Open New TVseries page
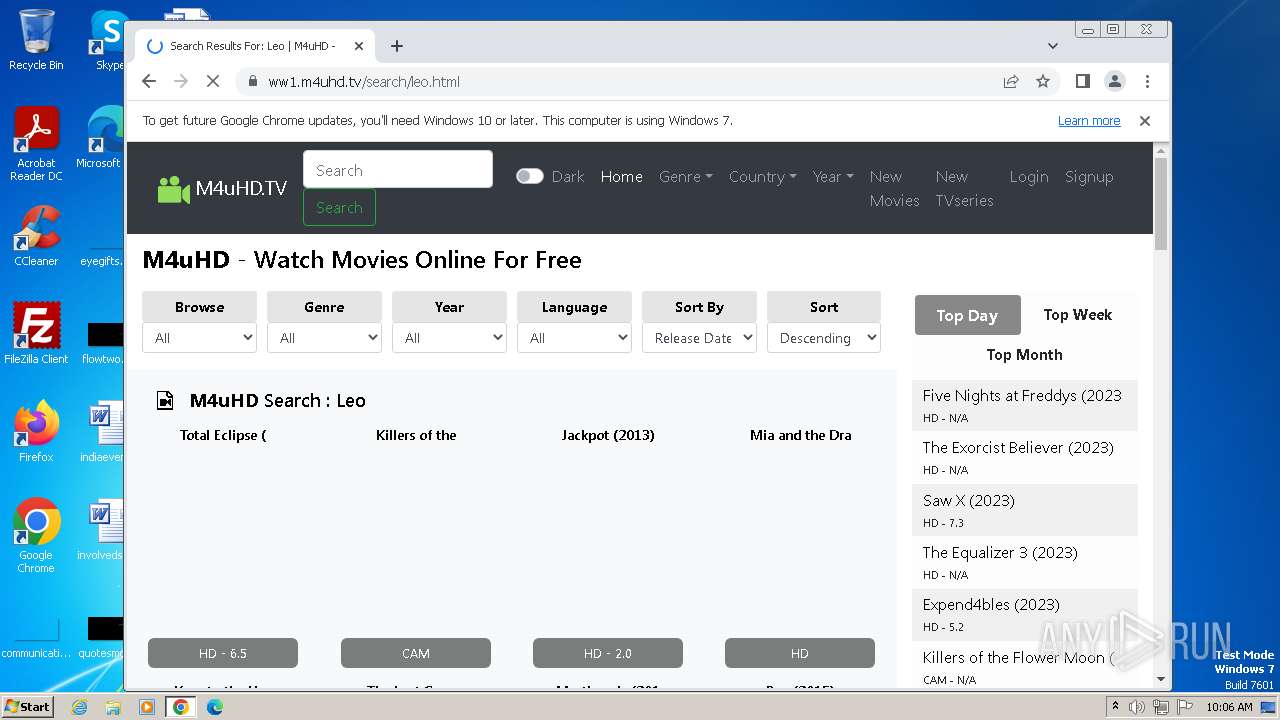Image resolution: width=1280 pixels, height=720 pixels. tap(964, 188)
